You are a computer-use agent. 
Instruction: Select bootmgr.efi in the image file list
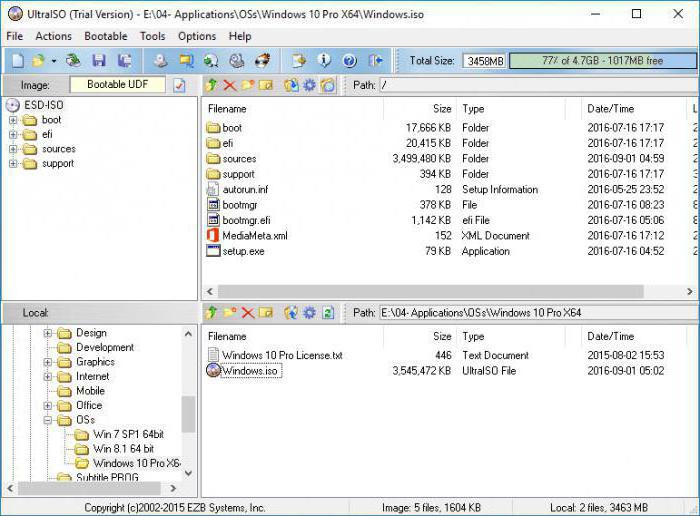(x=246, y=221)
